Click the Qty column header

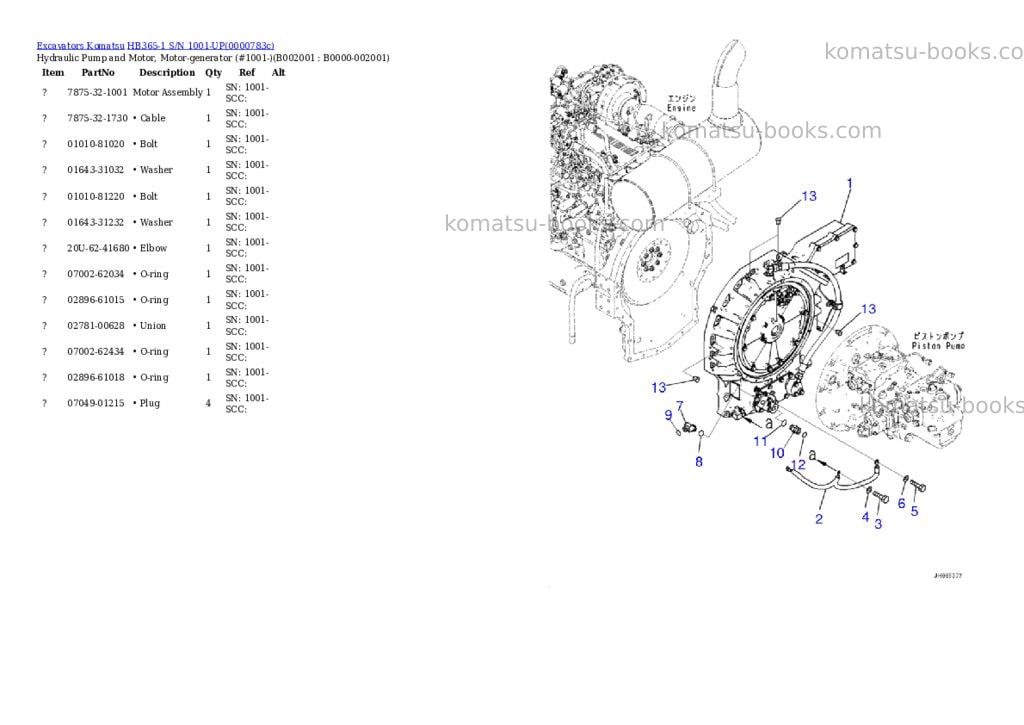pos(214,73)
